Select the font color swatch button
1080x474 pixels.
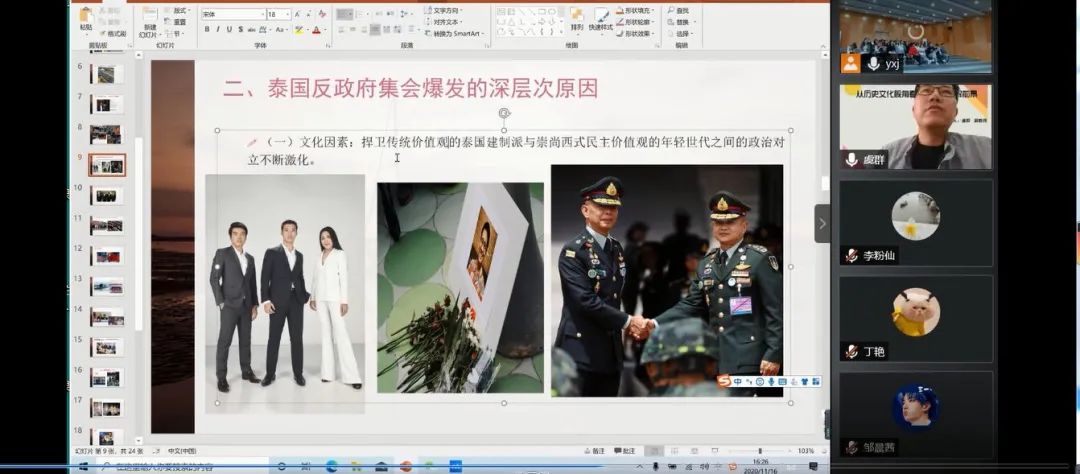pyautogui.click(x=316, y=30)
